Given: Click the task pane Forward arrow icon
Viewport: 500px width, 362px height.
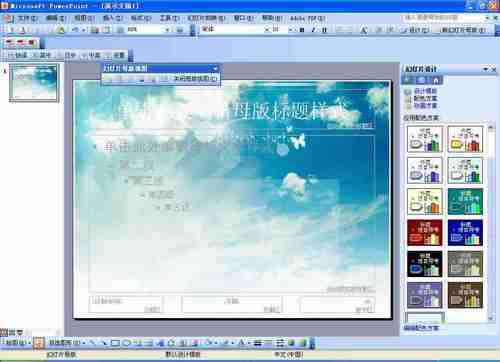Looking at the screenshot, I should tap(422, 80).
